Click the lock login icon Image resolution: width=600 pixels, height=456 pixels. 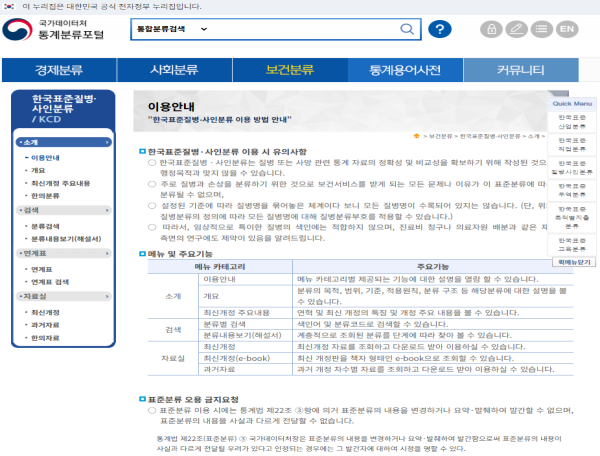[x=490, y=29]
